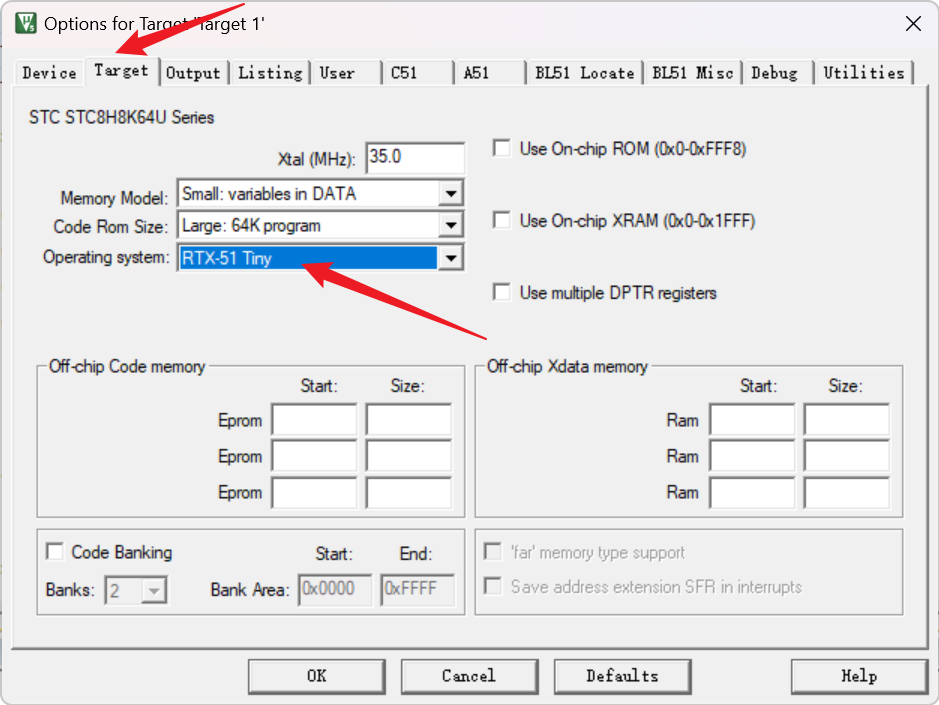Switch to the Debug tab

(x=778, y=73)
